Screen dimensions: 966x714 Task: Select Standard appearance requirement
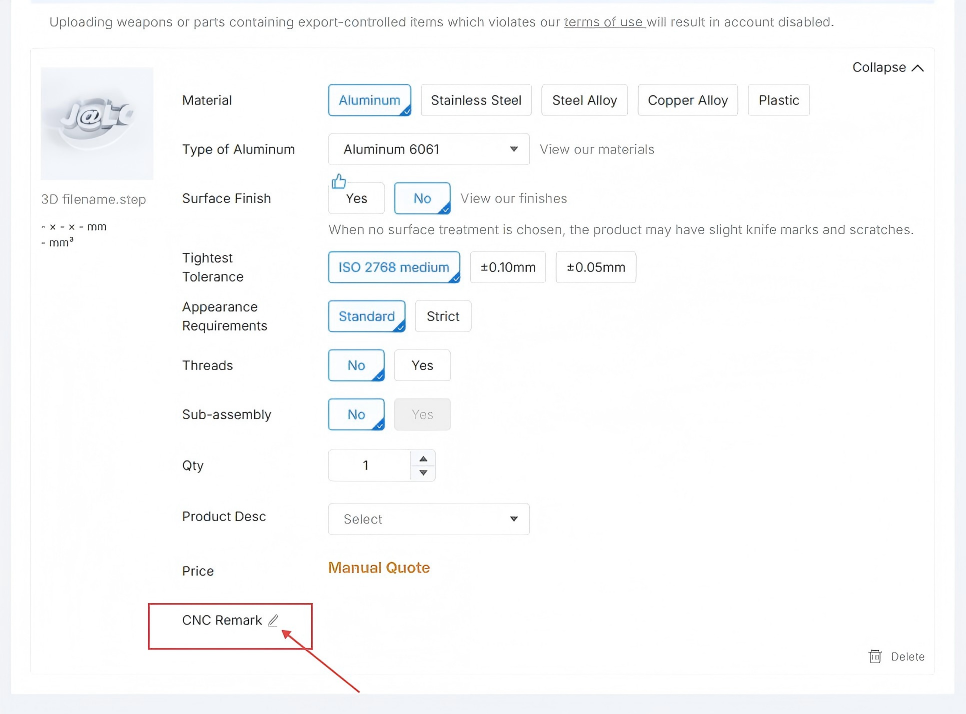tap(367, 316)
